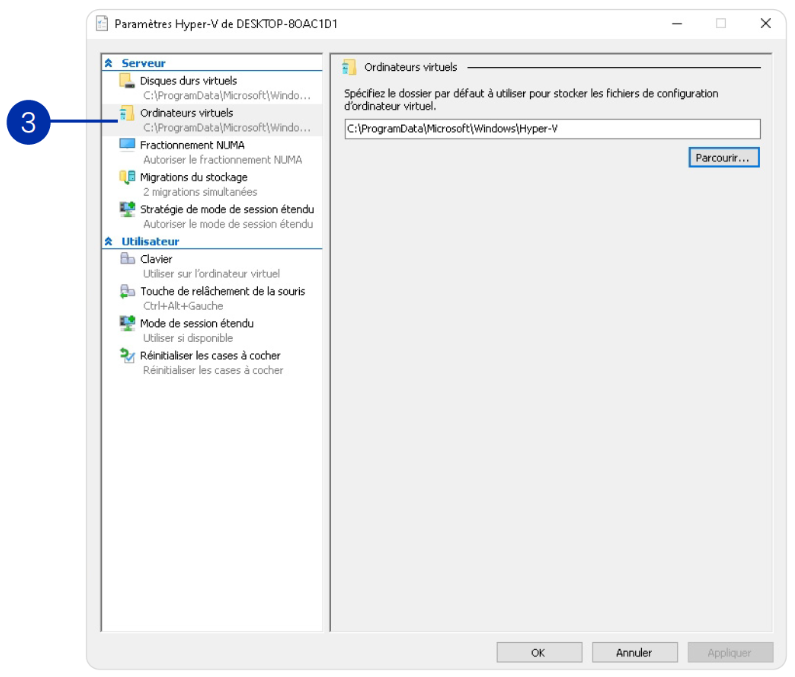Viewport: 795px width, 677px height.
Task: Click Stratégie de mode de session étendu icon
Action: point(127,209)
